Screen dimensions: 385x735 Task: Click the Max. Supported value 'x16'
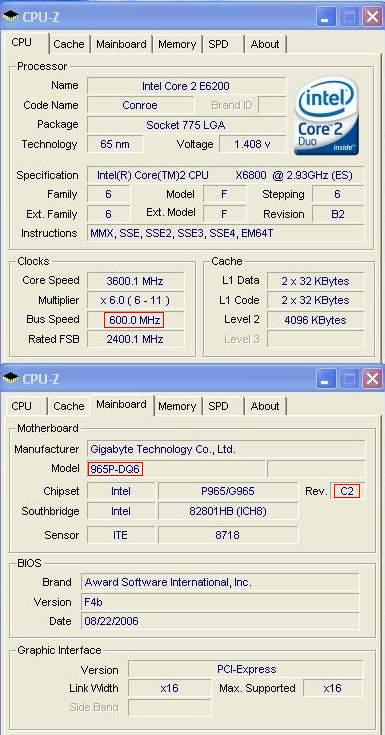coord(333,689)
